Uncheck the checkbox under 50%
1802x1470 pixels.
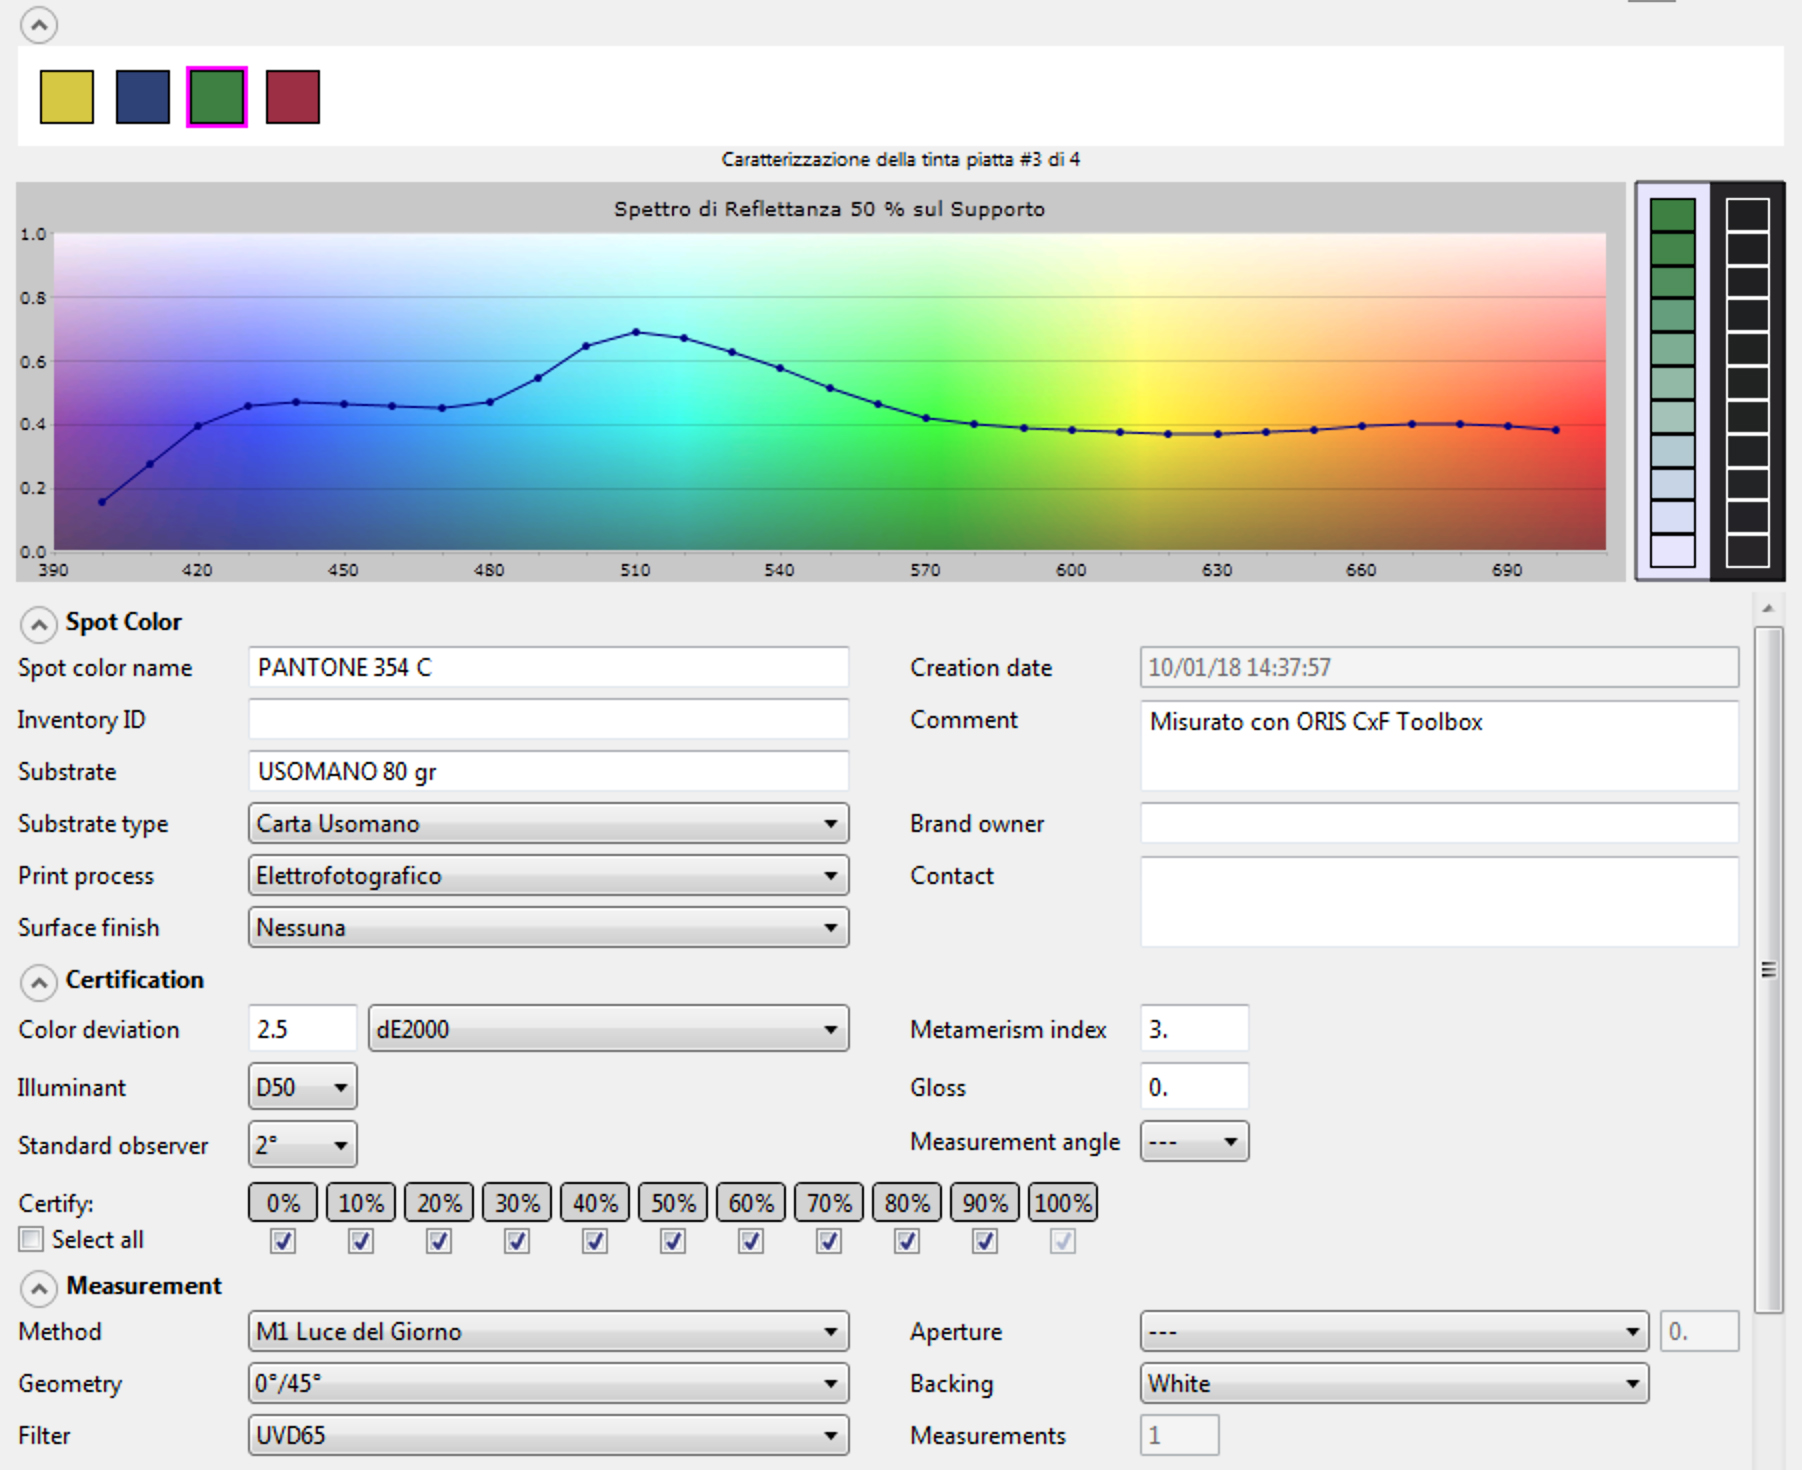click(673, 1241)
